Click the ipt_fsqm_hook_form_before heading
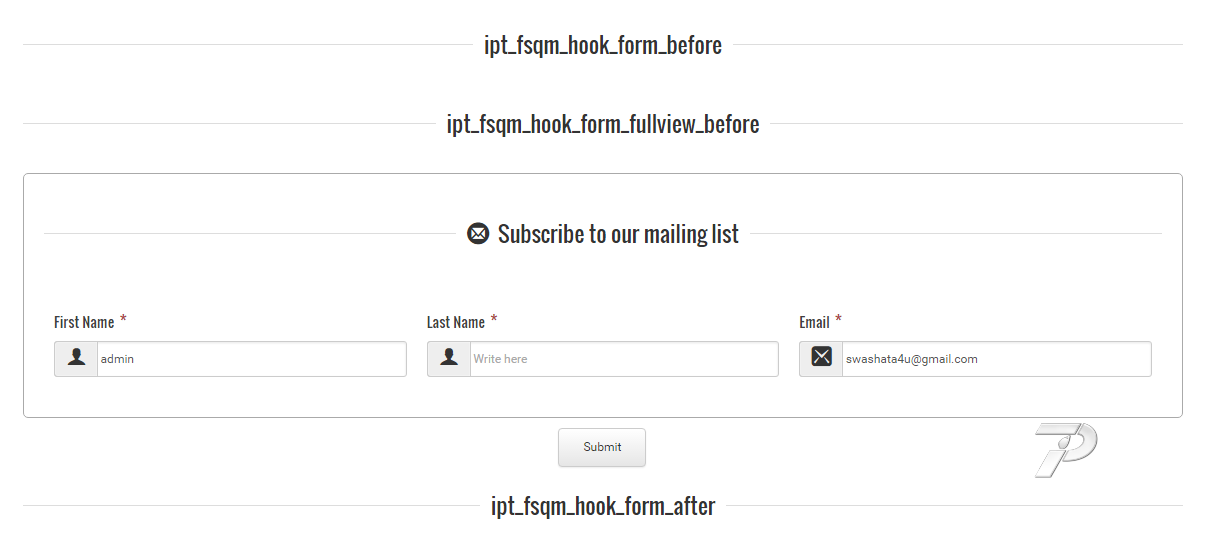 (603, 45)
